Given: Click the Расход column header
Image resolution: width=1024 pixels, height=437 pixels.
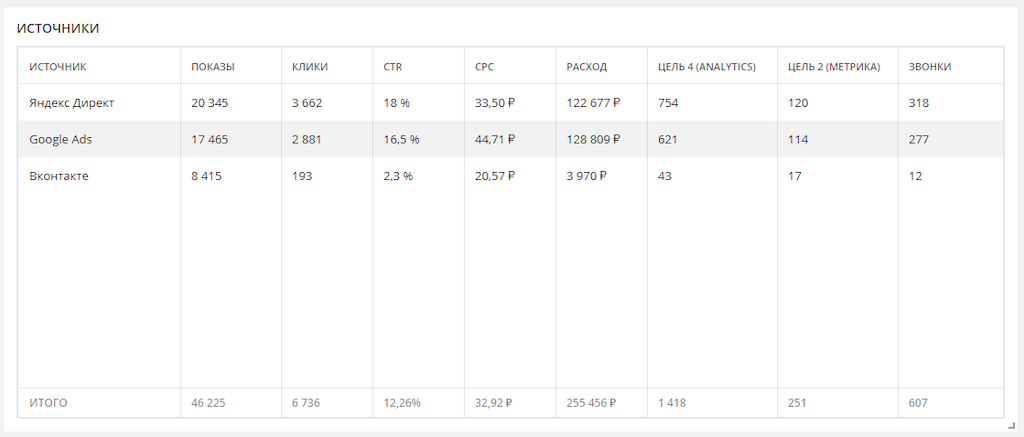Looking at the screenshot, I should click(x=586, y=67).
